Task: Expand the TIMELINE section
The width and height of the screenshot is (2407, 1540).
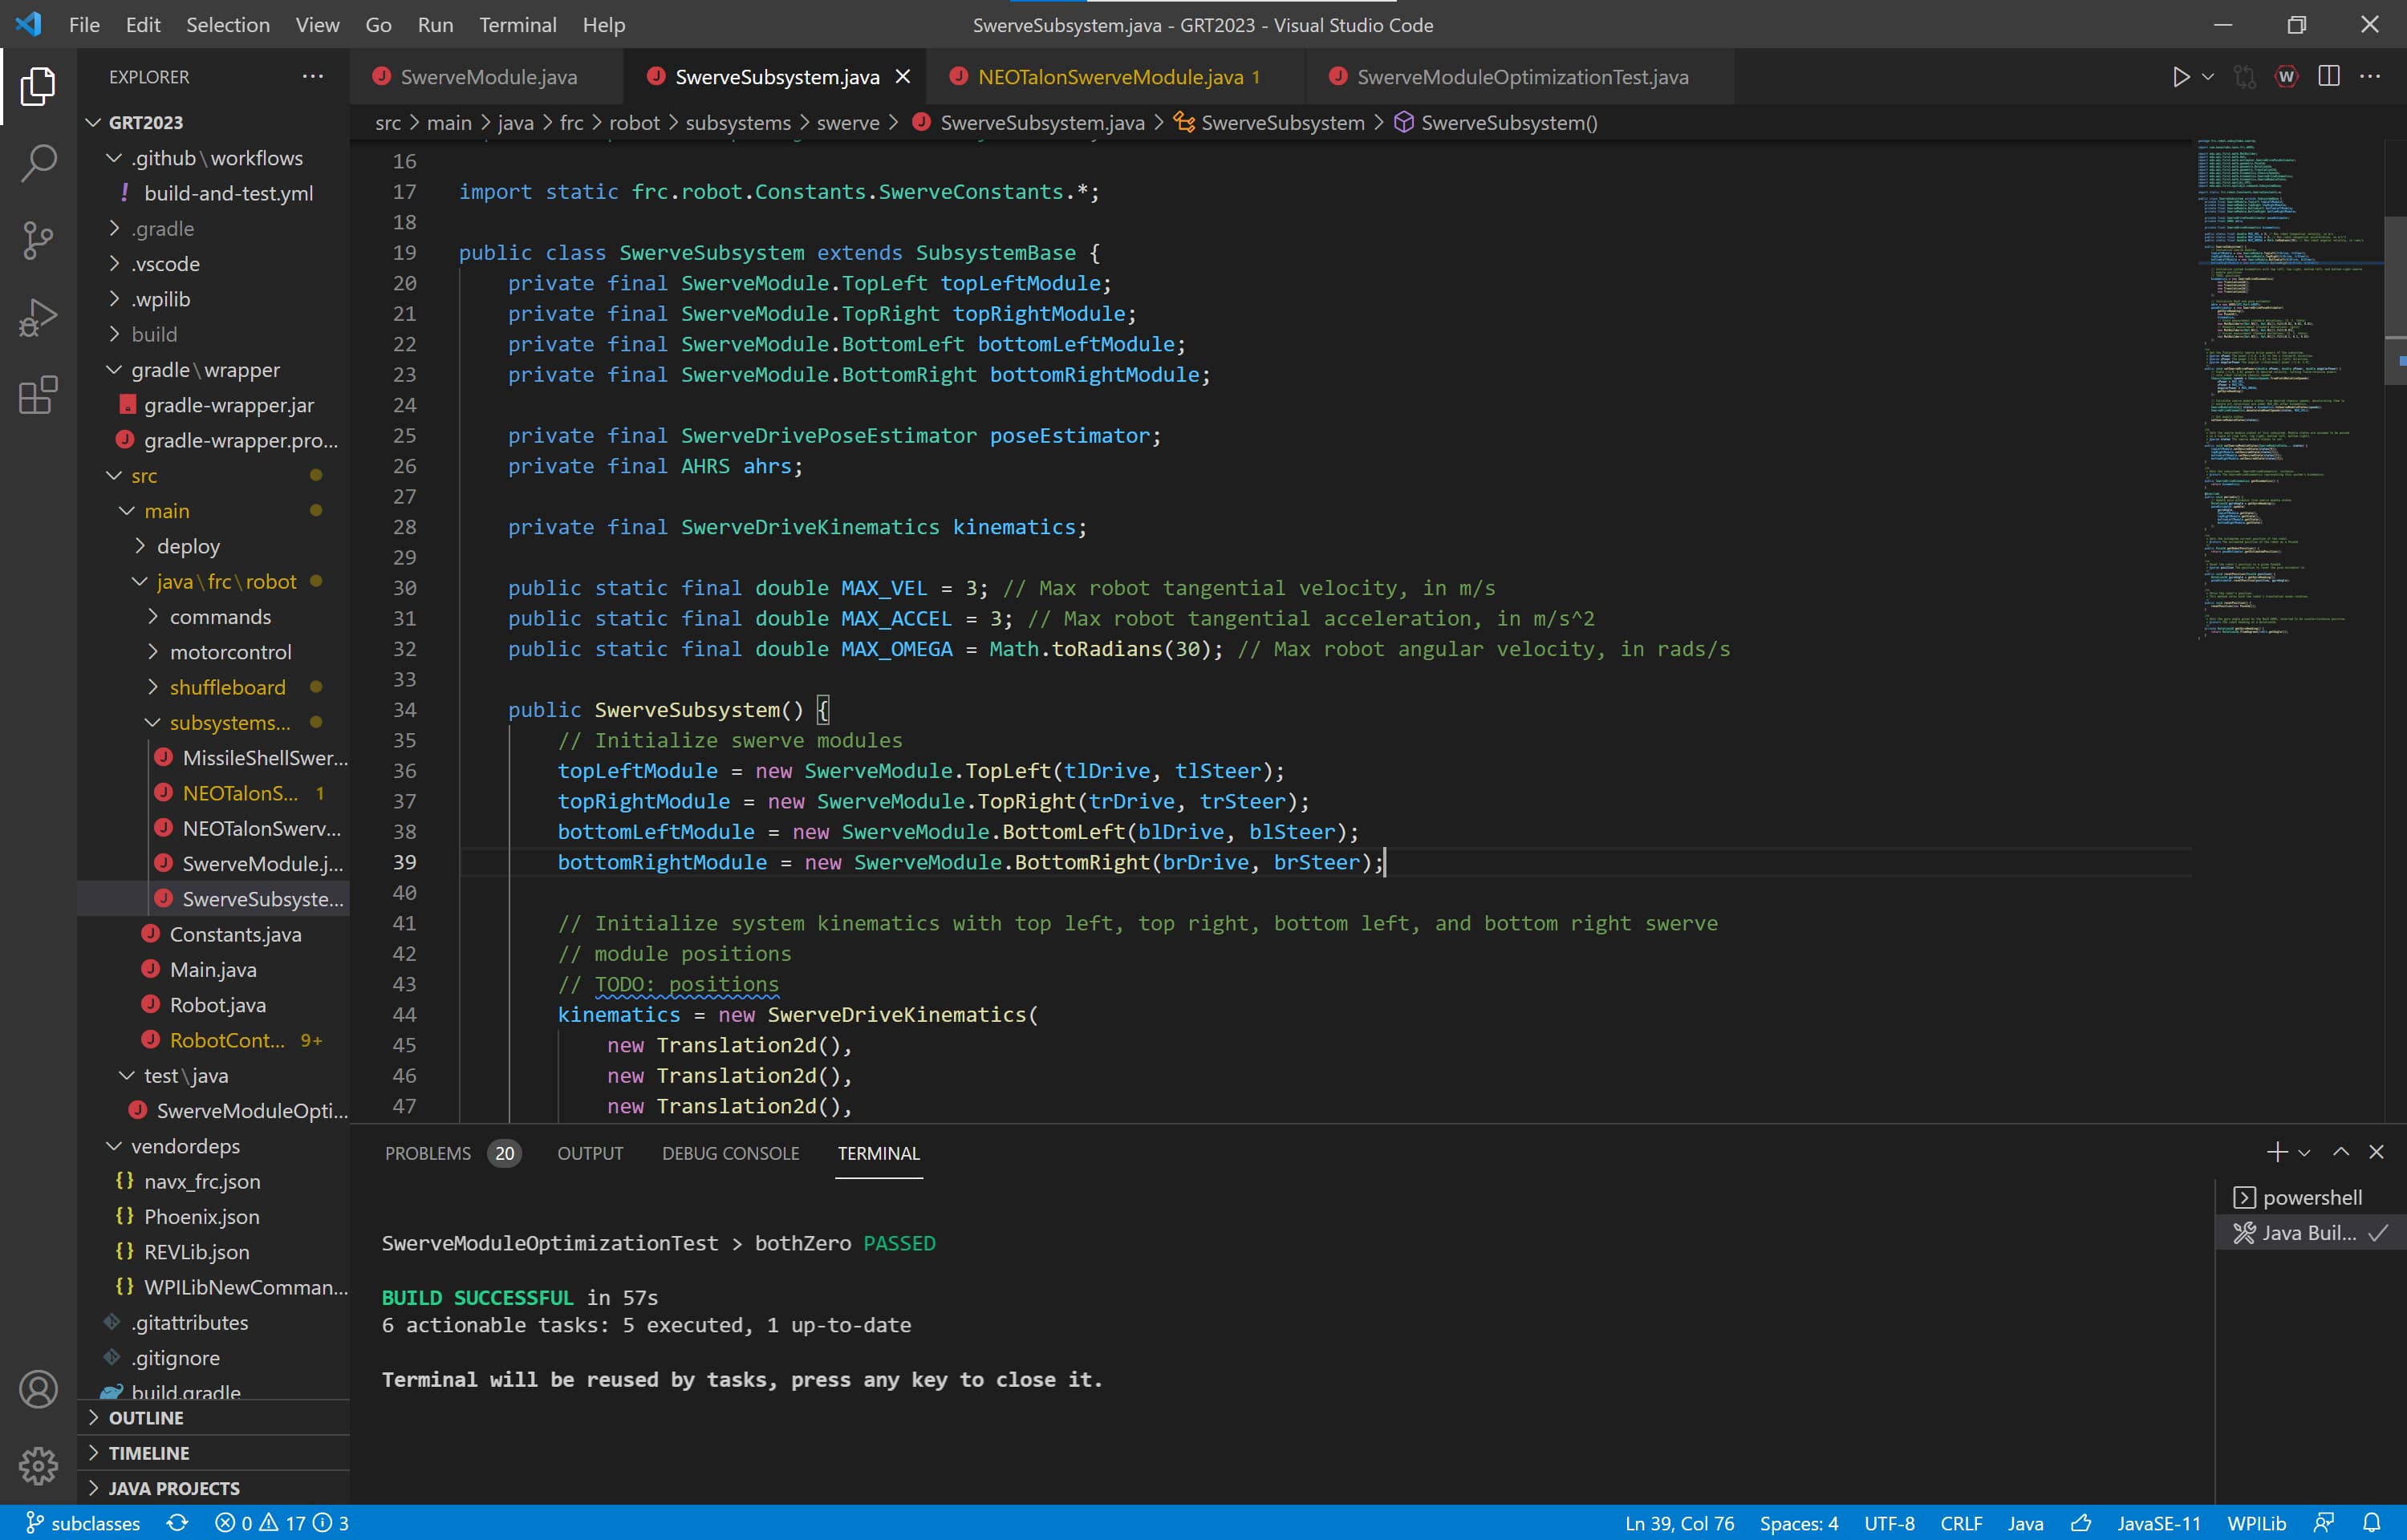Action: [214, 1453]
